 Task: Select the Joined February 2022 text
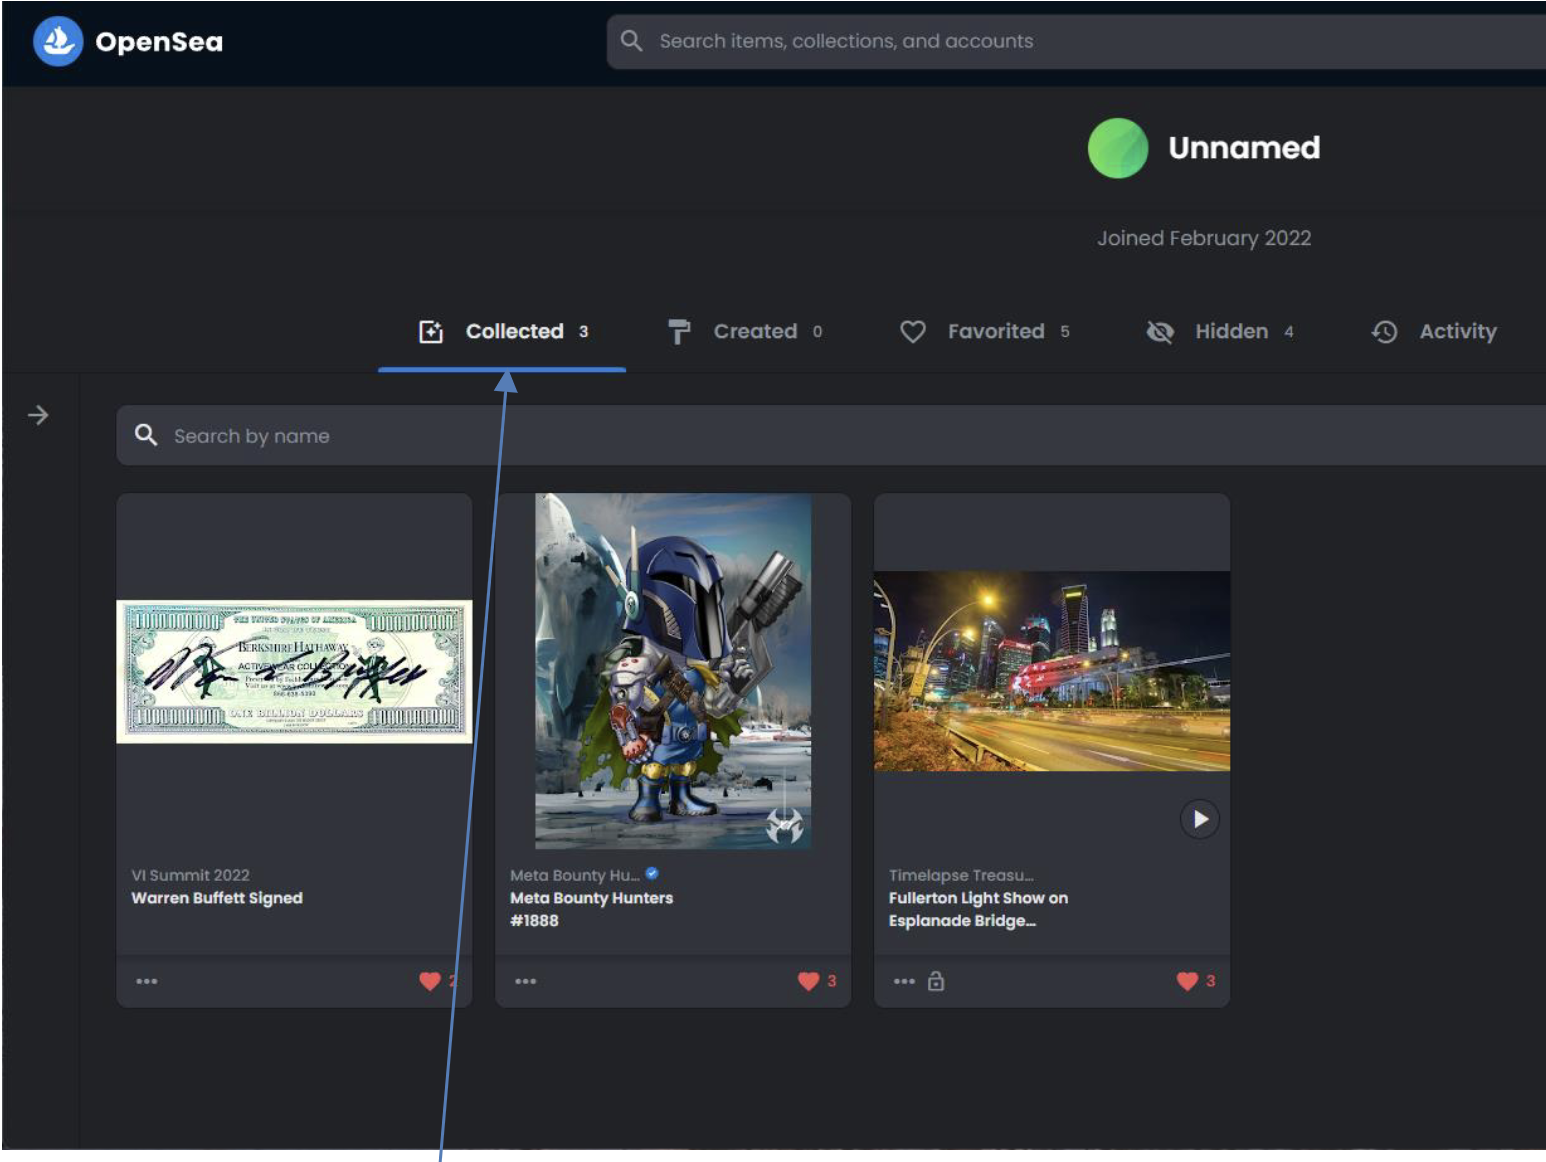(1204, 238)
